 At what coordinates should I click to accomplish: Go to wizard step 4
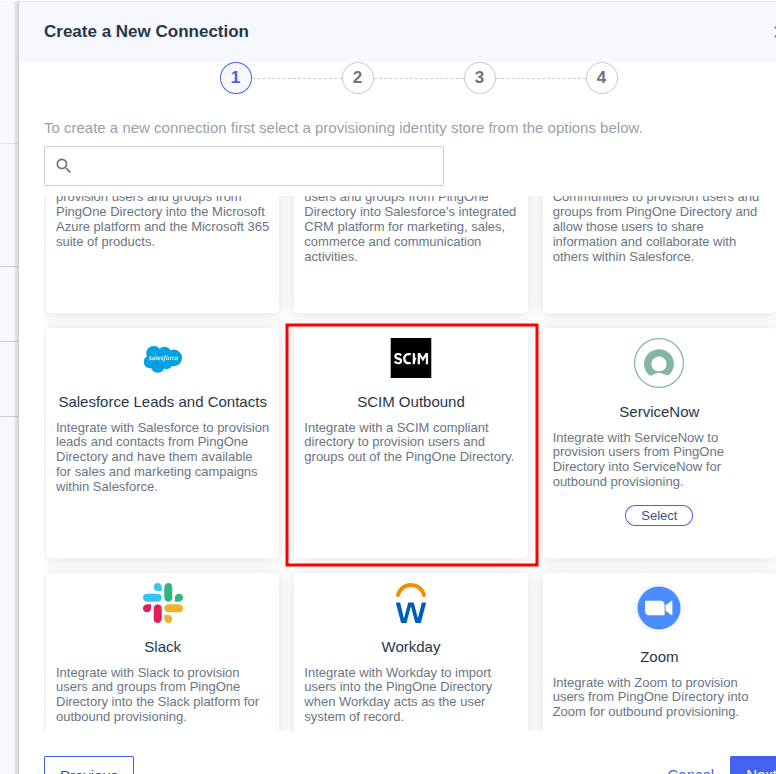click(x=601, y=78)
